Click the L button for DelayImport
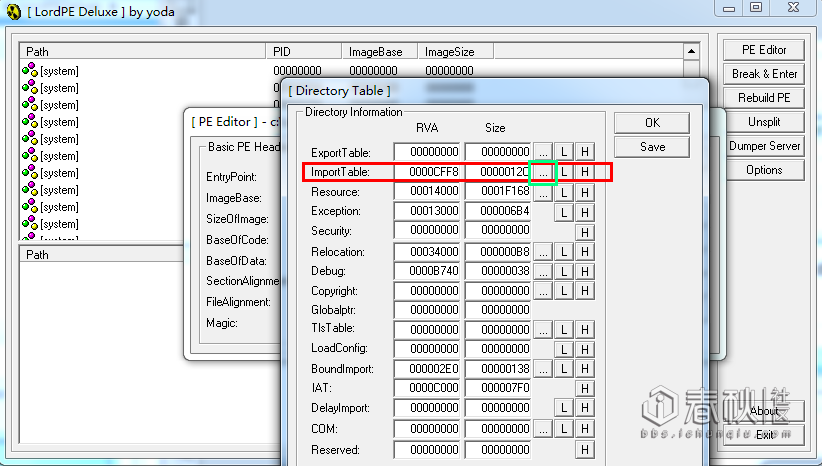822x466 pixels. click(x=564, y=408)
